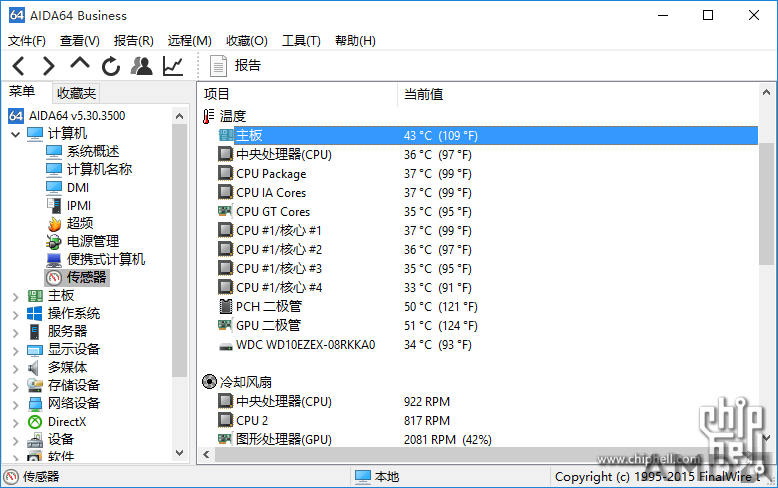Open the user management icon in the toolbar
Image resolution: width=778 pixels, height=488 pixels.
pyautogui.click(x=141, y=65)
